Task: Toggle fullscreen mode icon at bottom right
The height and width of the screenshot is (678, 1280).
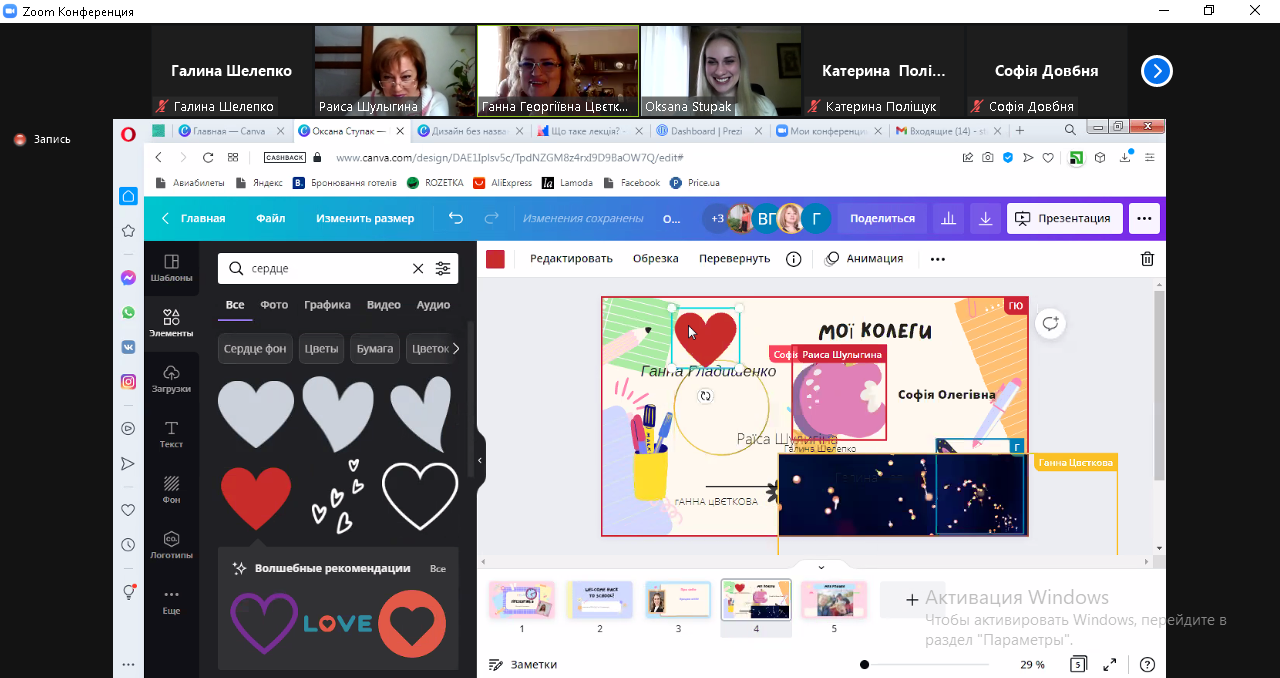Action: click(1110, 664)
